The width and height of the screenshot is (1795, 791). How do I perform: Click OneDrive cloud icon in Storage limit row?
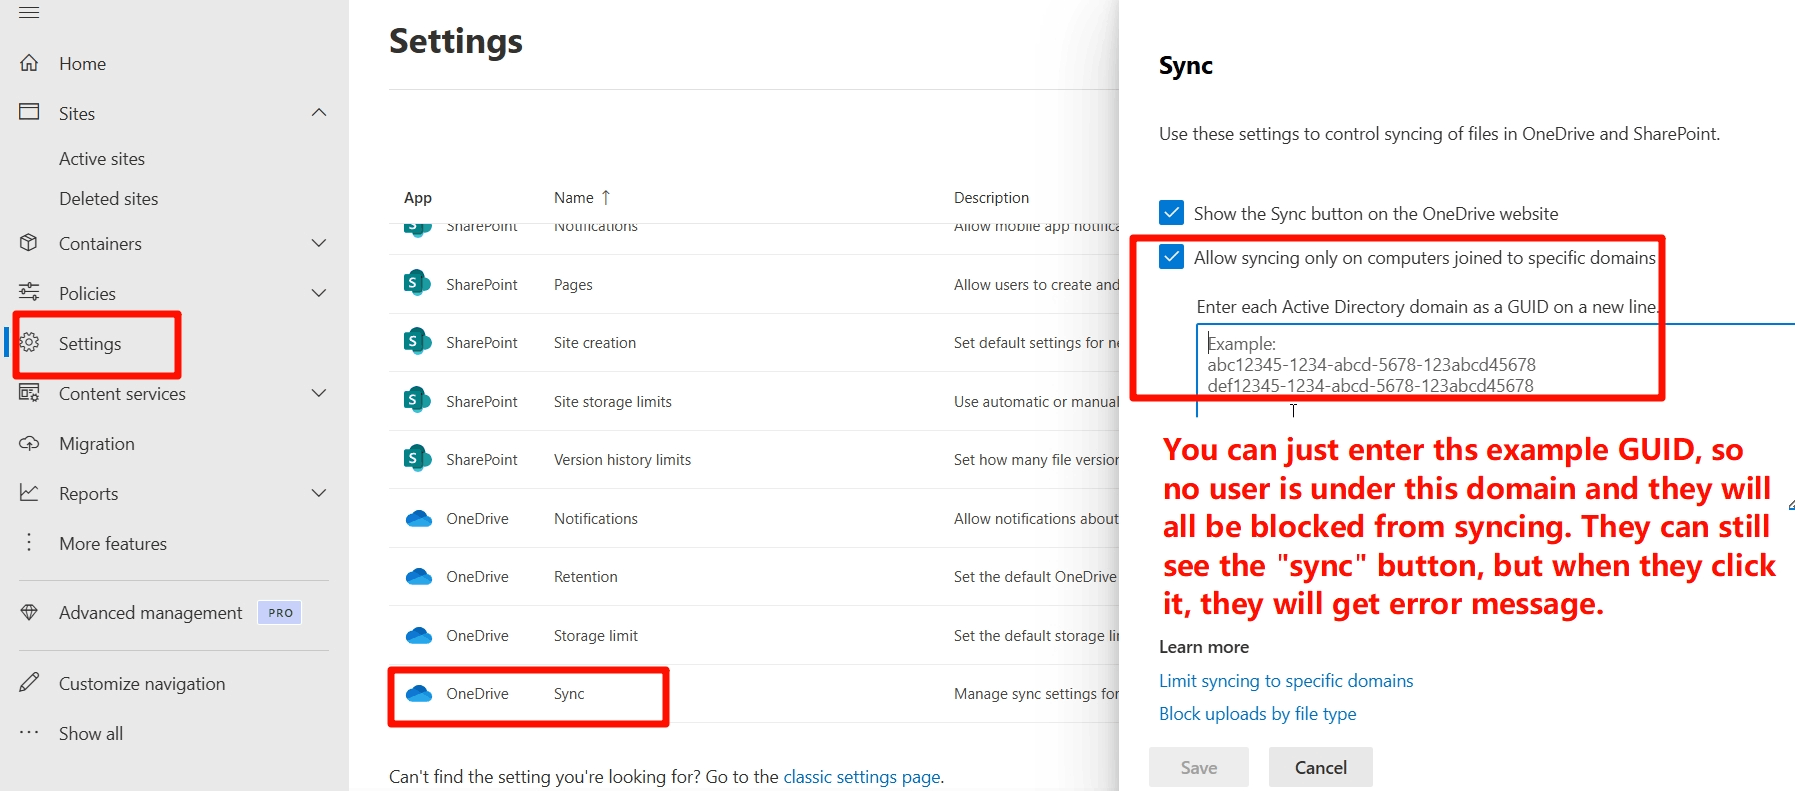418,636
